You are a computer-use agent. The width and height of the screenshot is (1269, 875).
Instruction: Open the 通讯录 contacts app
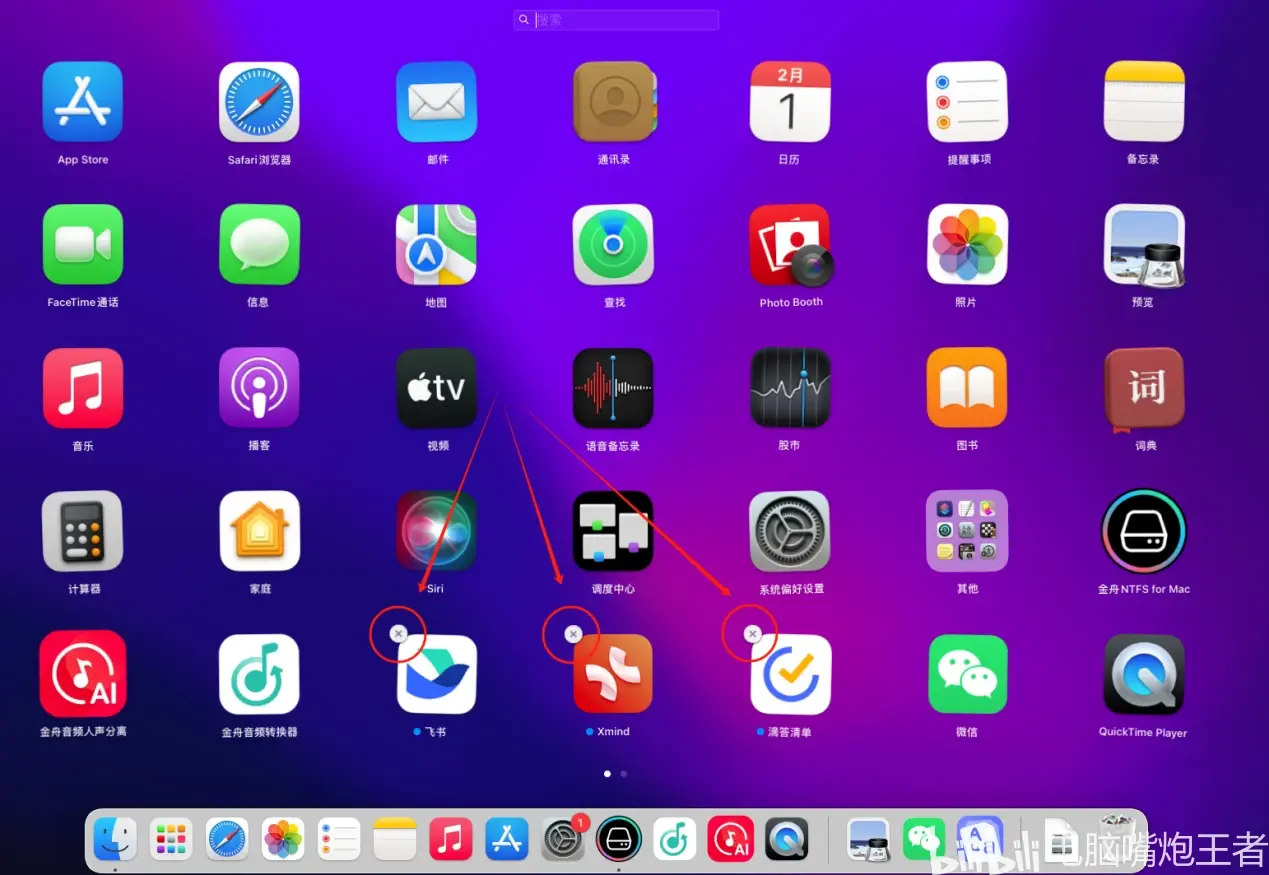[613, 102]
